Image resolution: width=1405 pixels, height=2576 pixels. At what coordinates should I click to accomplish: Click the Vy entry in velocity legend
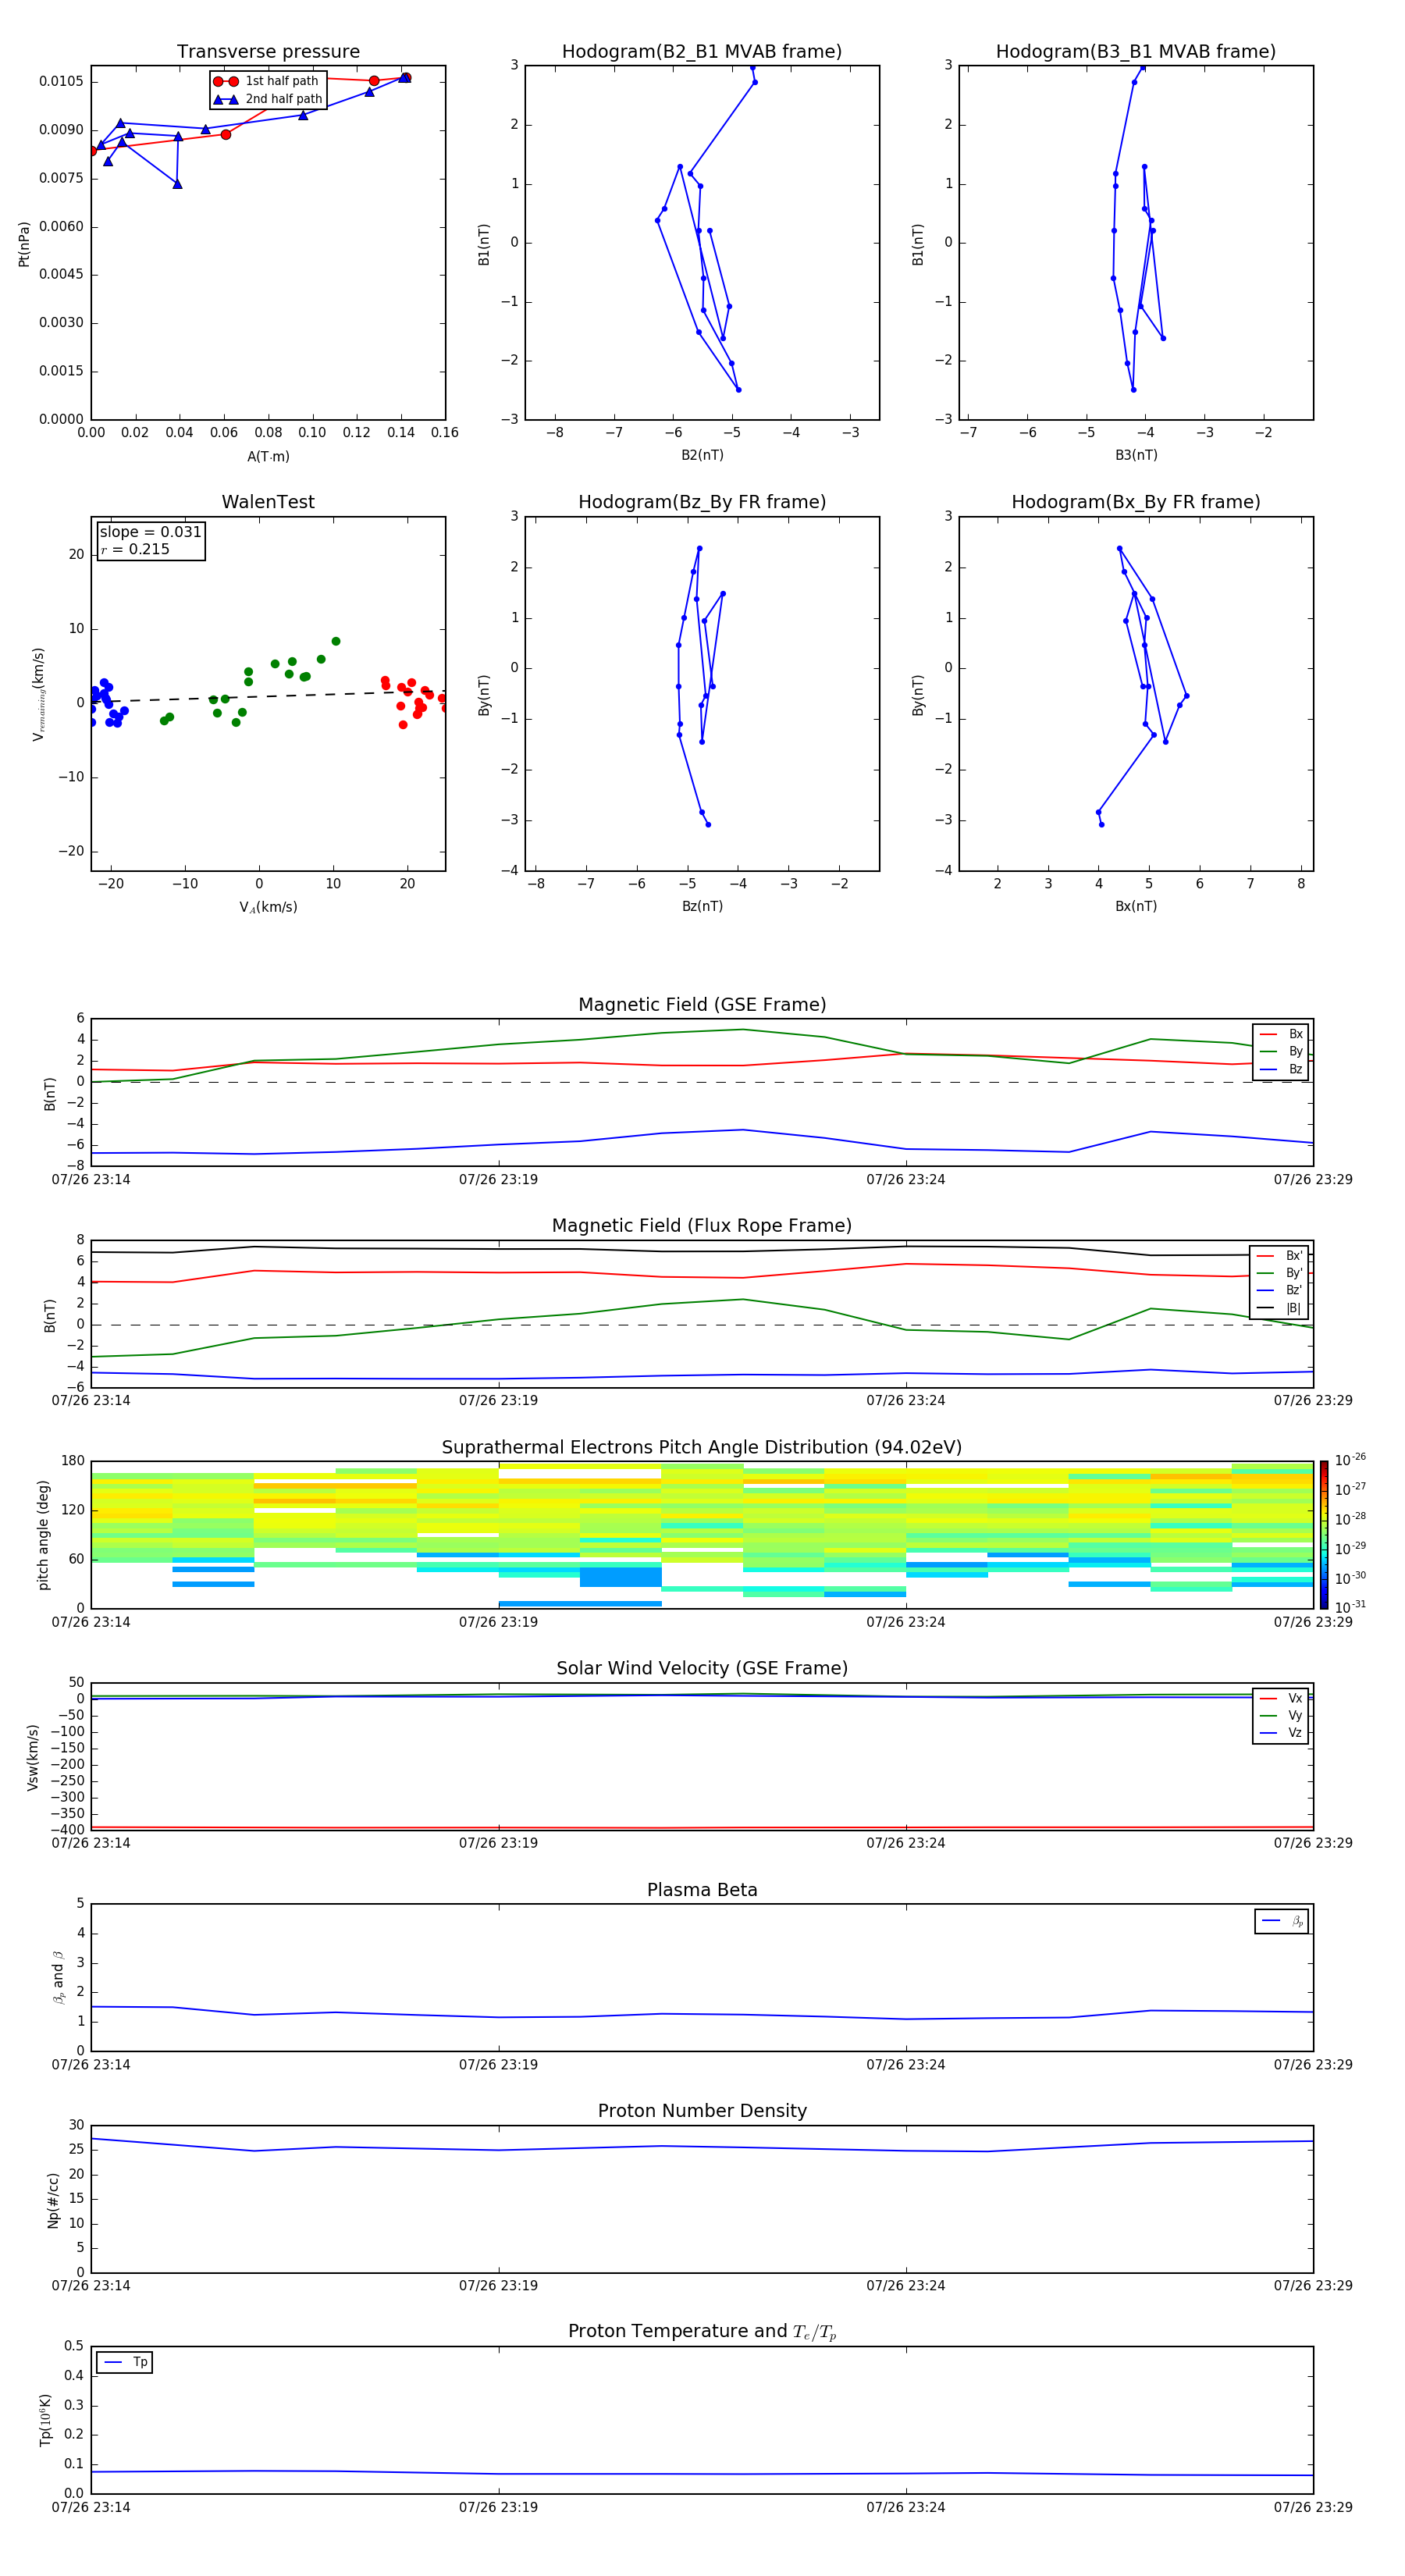click(x=1281, y=1716)
